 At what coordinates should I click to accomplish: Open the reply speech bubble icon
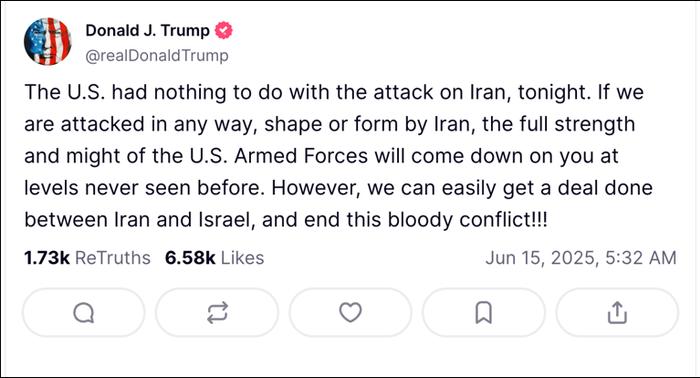(83, 312)
